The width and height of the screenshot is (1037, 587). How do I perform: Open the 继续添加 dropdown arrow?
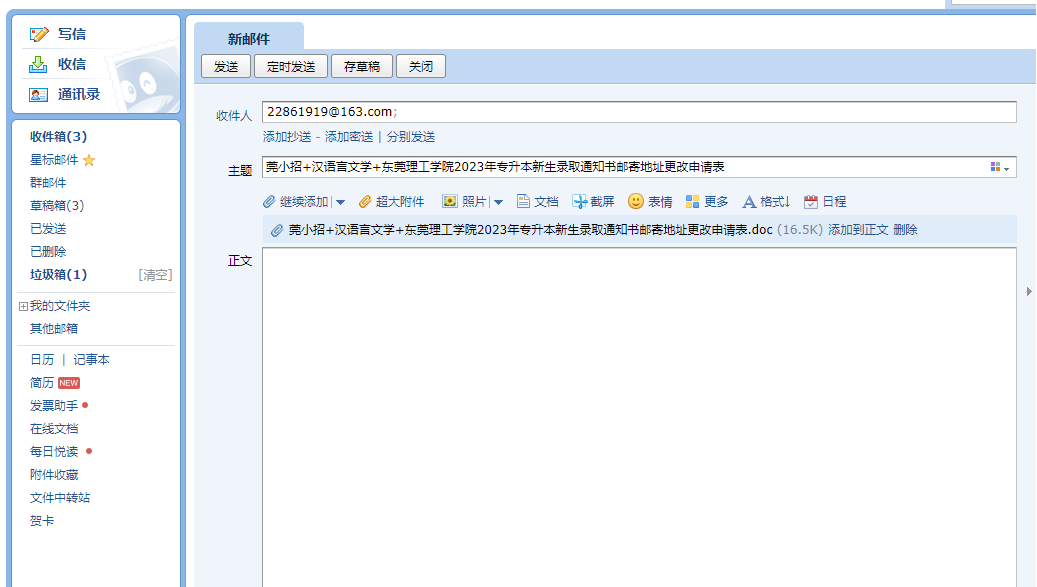coord(341,202)
